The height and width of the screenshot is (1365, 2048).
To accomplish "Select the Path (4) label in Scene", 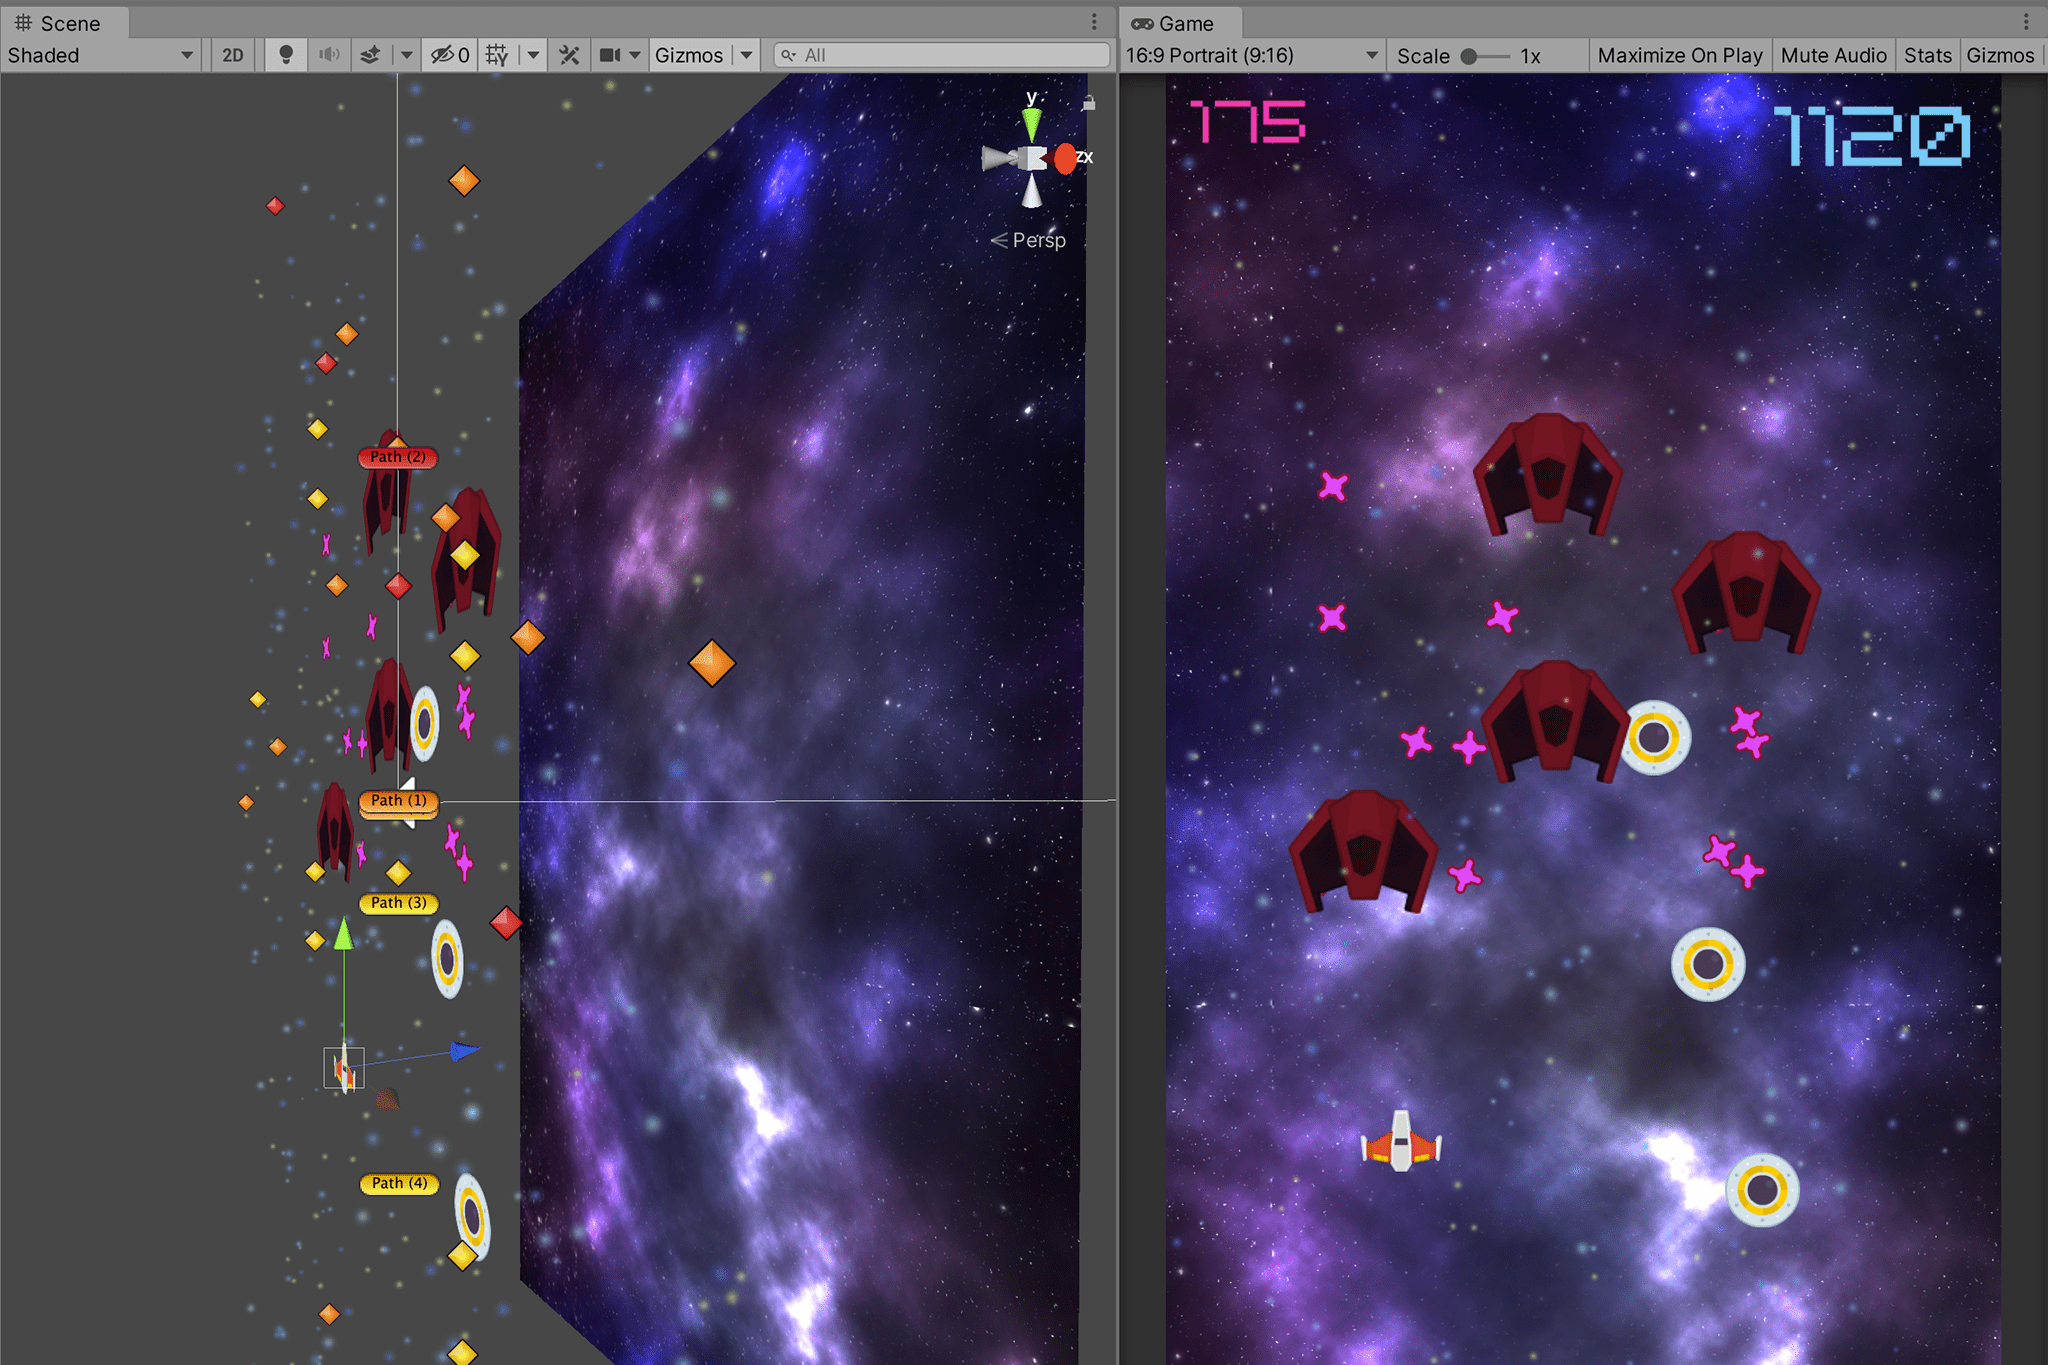I will point(399,1183).
